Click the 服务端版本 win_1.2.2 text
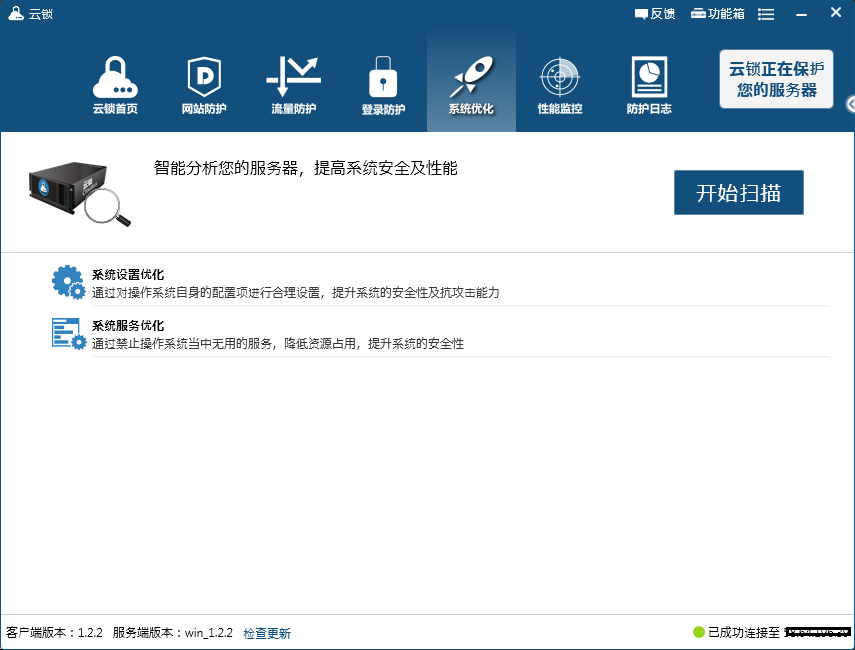This screenshot has width=855, height=650. (x=172, y=633)
